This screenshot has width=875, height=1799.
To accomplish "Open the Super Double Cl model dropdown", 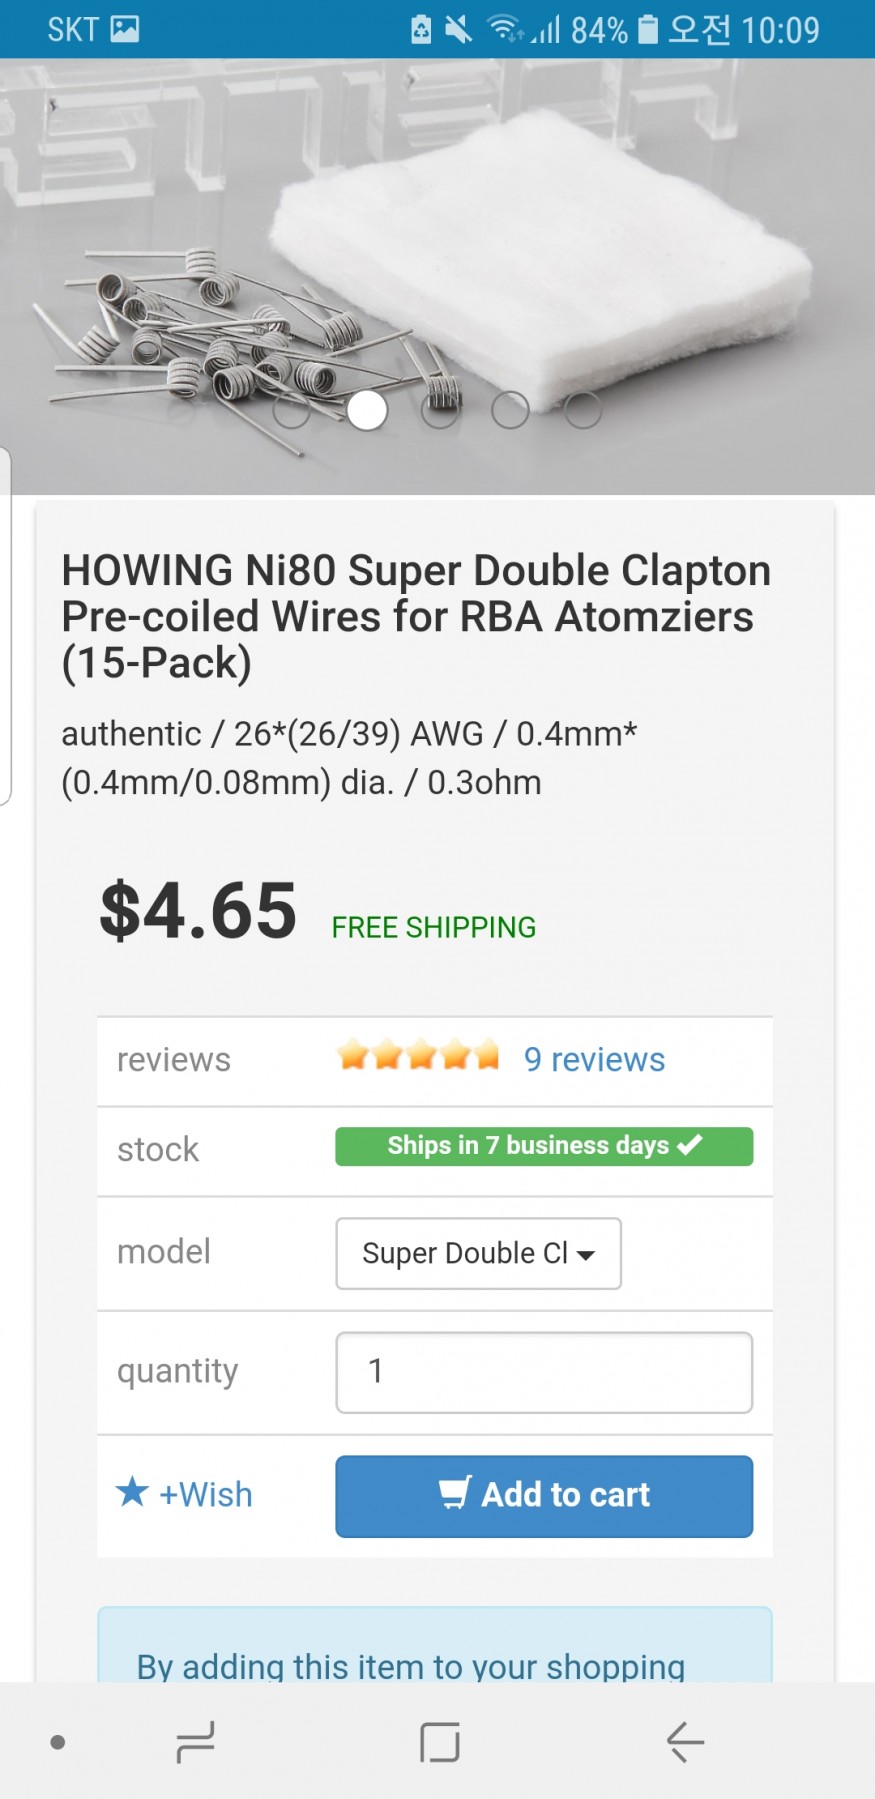I will click(478, 1253).
